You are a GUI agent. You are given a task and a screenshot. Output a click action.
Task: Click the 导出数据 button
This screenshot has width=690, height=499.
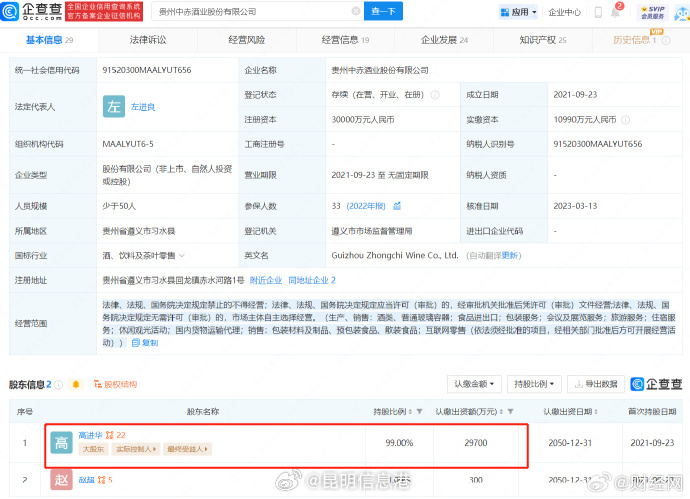[596, 384]
